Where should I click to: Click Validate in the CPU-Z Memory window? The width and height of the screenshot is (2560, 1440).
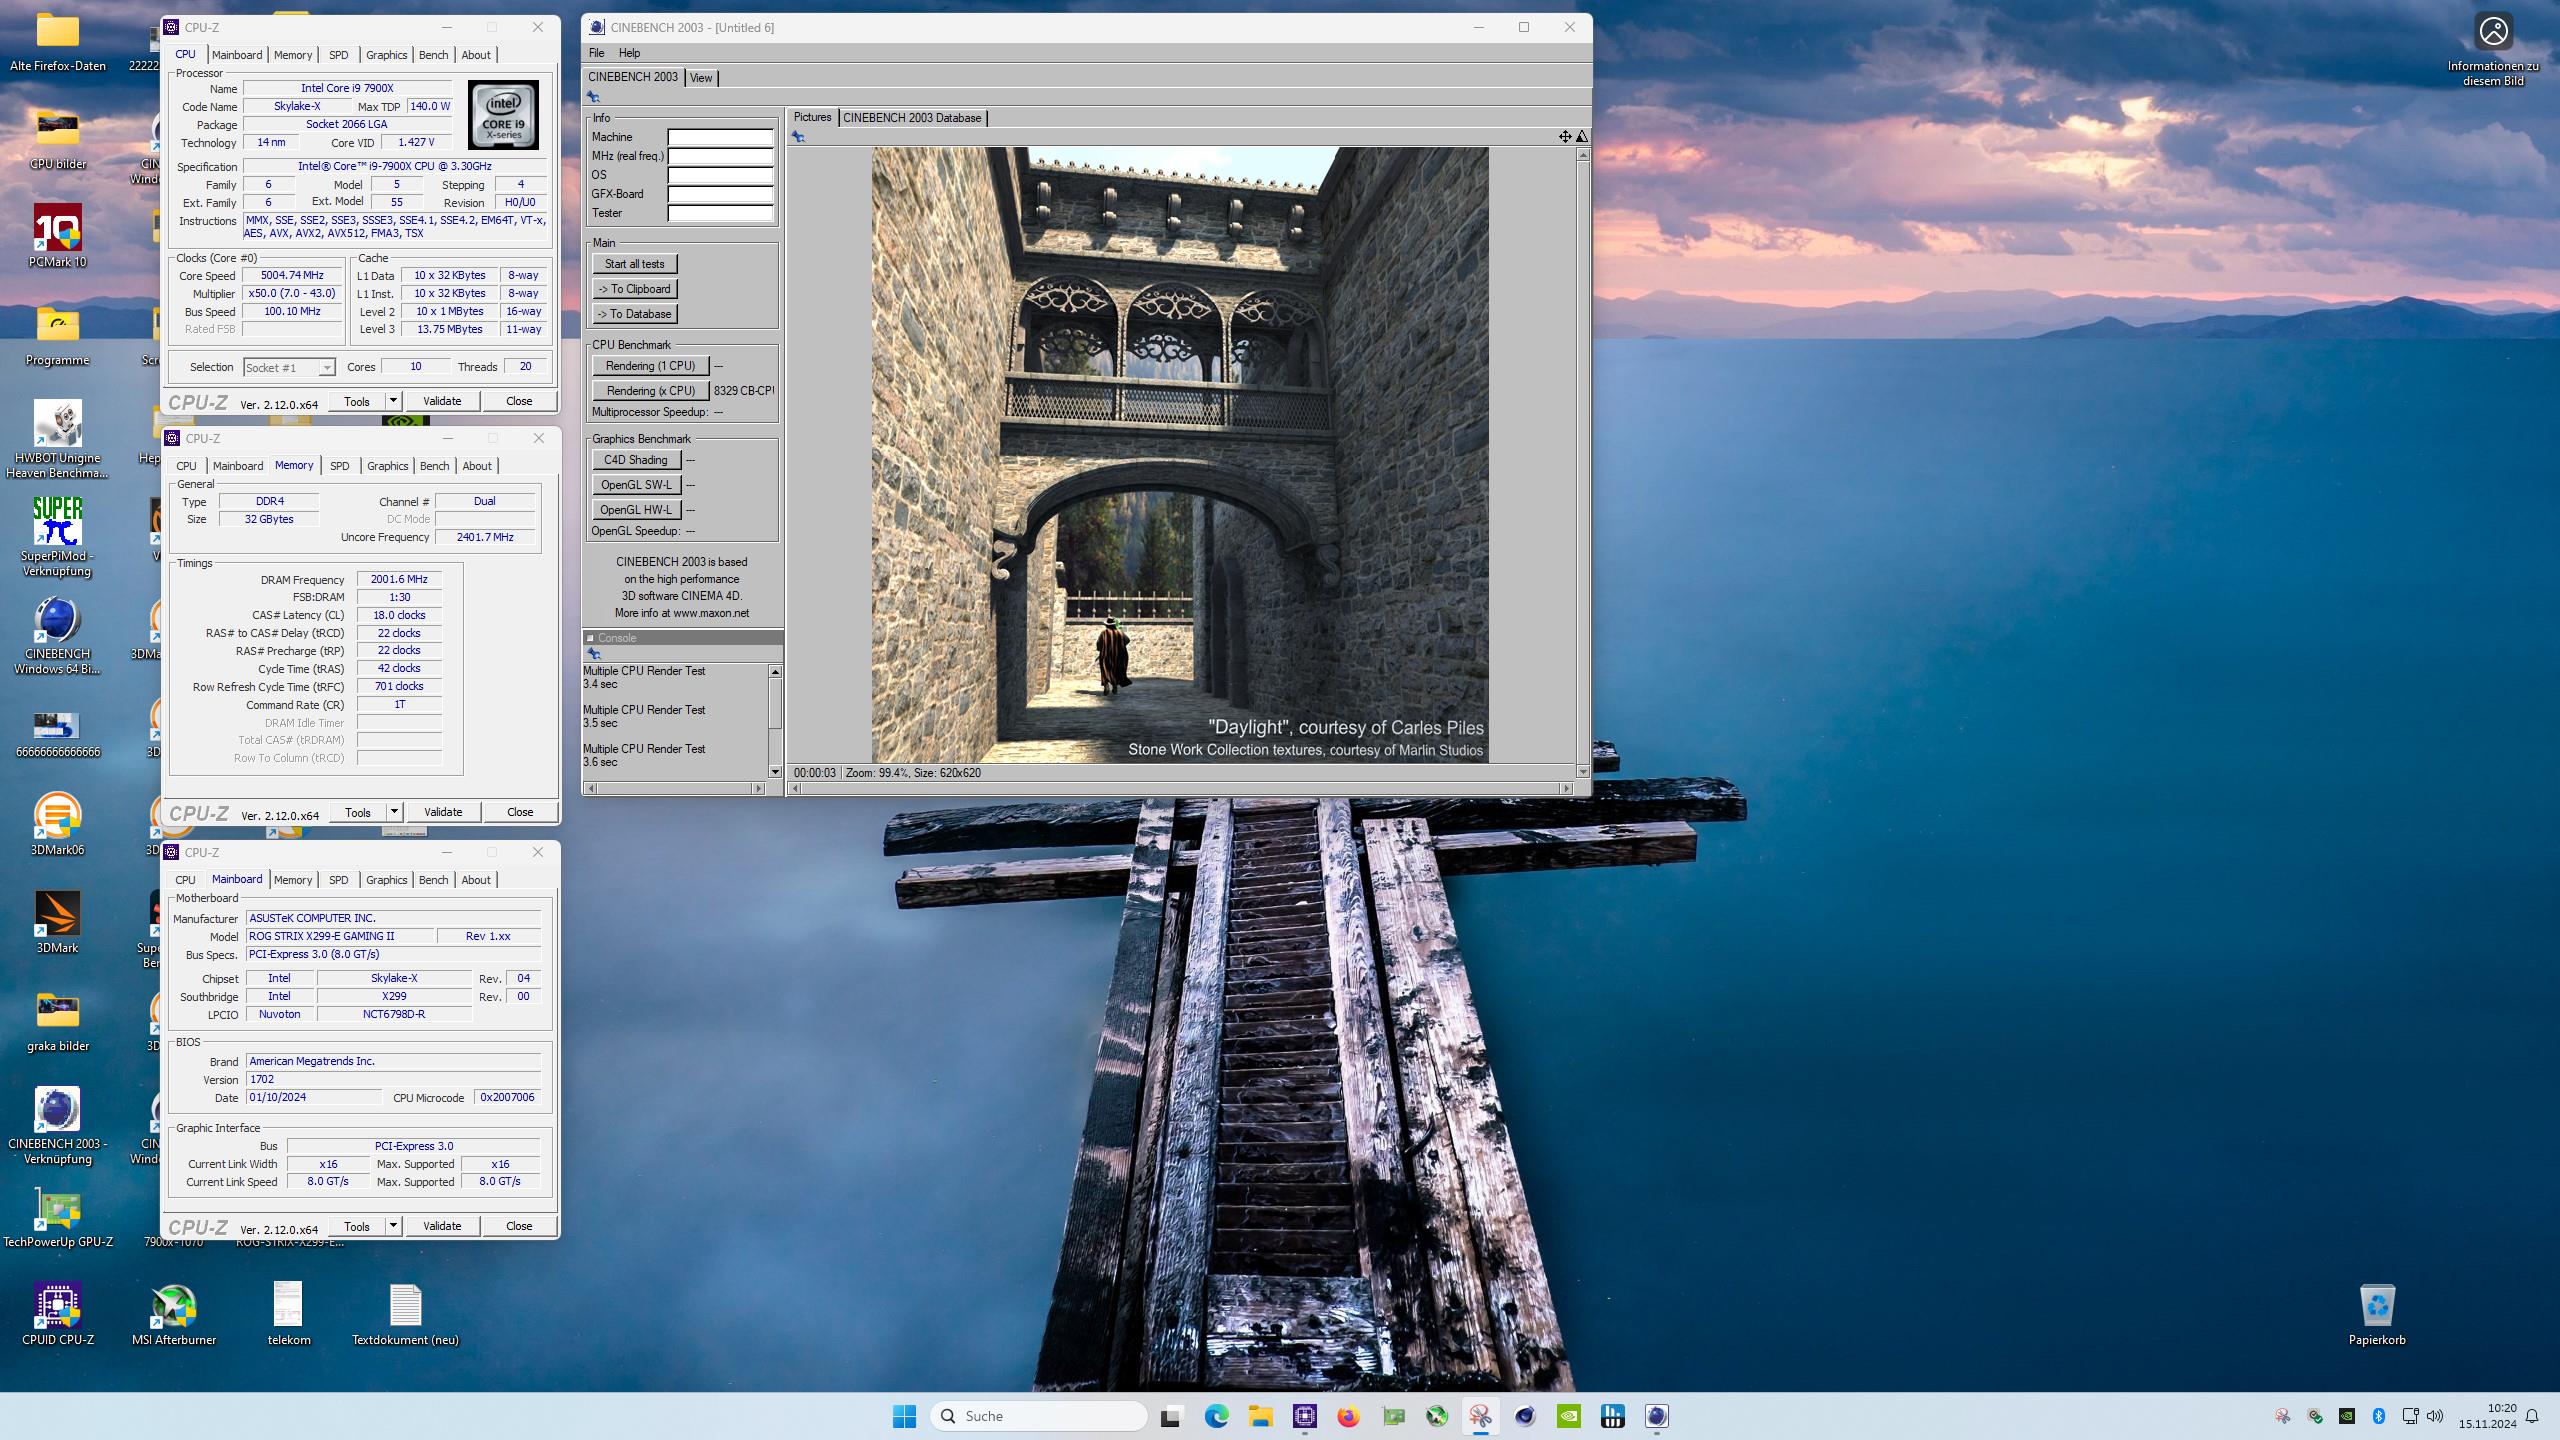(443, 812)
